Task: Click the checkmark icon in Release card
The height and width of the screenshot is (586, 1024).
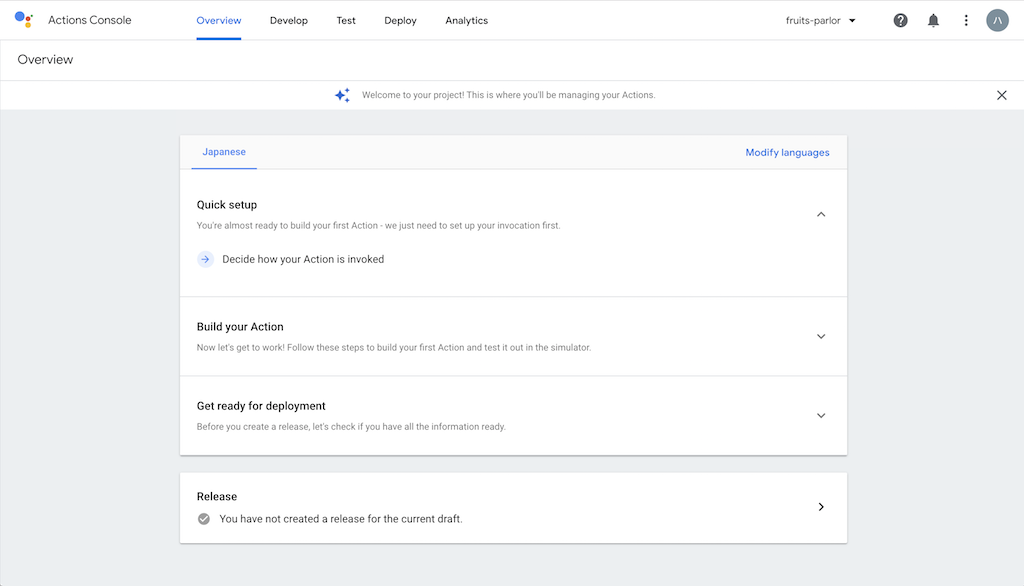Action: 204,519
